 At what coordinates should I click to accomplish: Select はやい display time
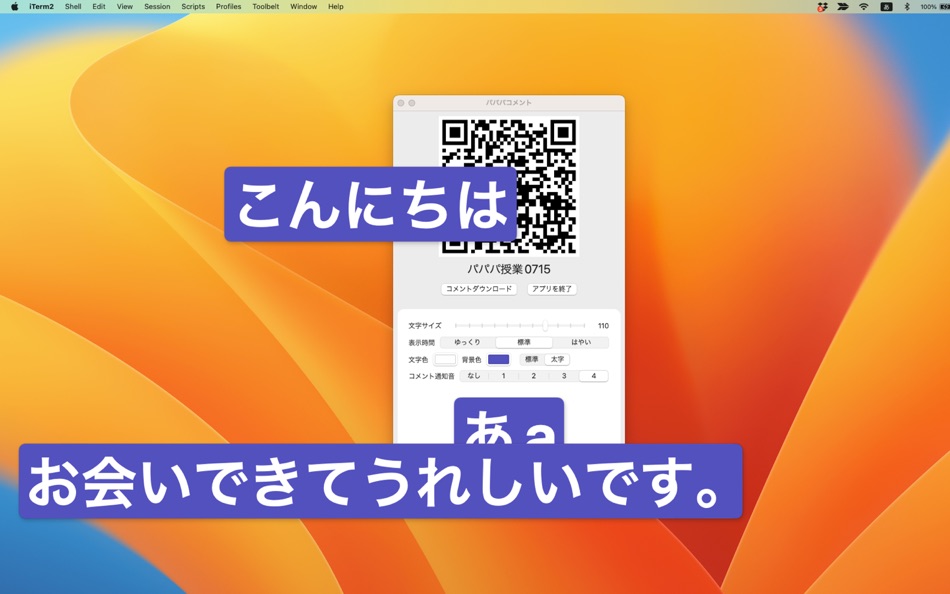point(580,342)
